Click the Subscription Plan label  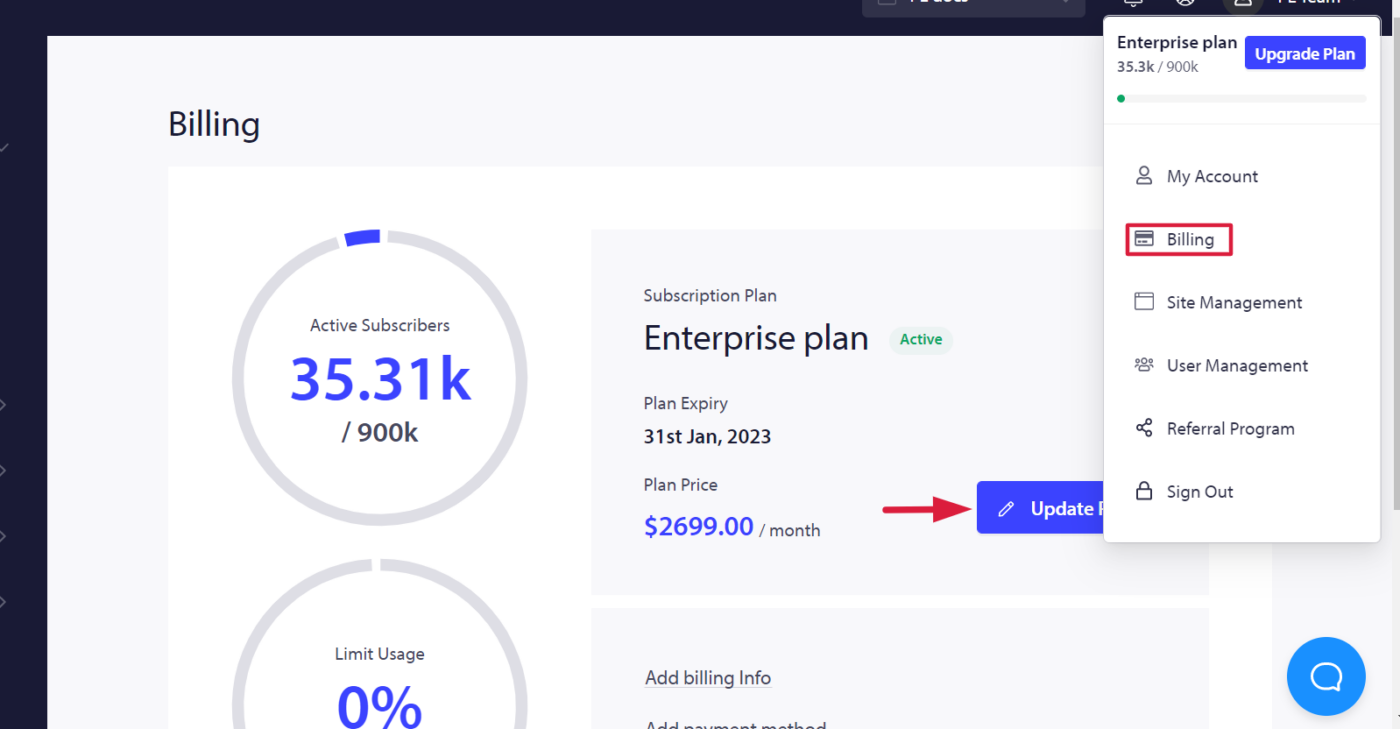(710, 295)
